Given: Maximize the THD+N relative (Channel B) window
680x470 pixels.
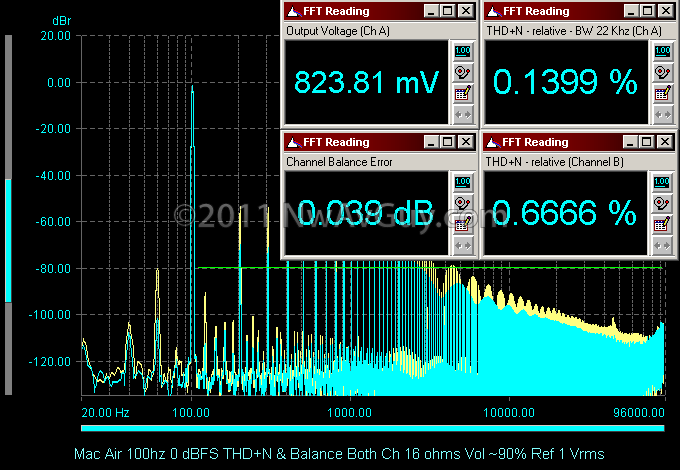Looking at the screenshot, I should point(647,142).
